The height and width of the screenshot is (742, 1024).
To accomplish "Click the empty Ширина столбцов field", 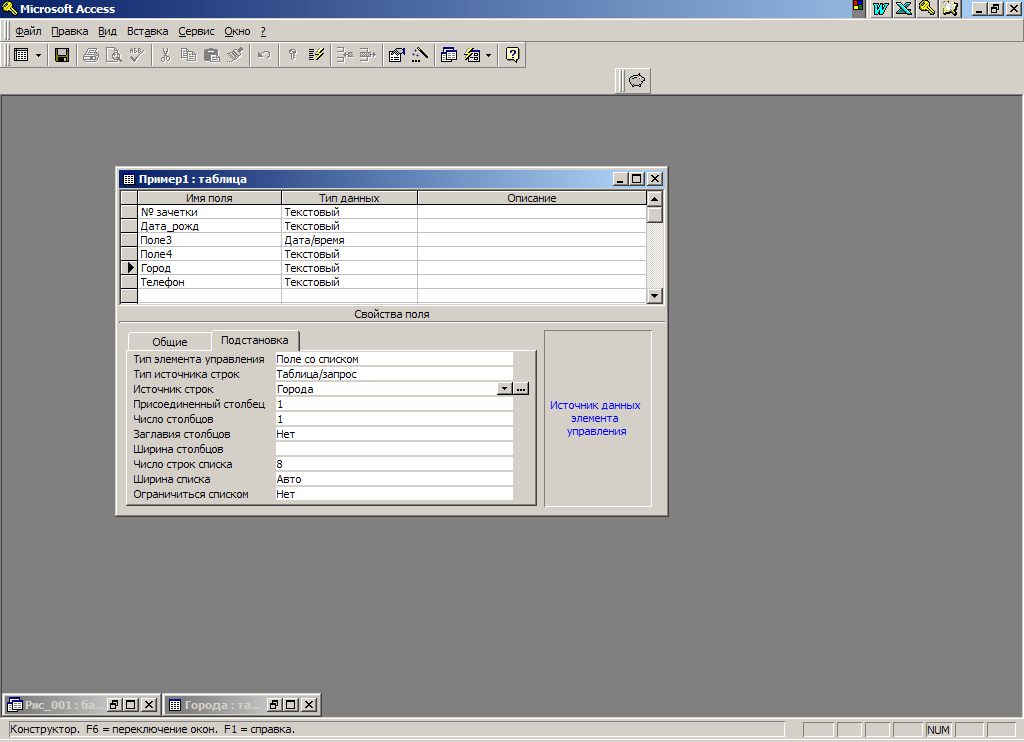I will click(394, 449).
